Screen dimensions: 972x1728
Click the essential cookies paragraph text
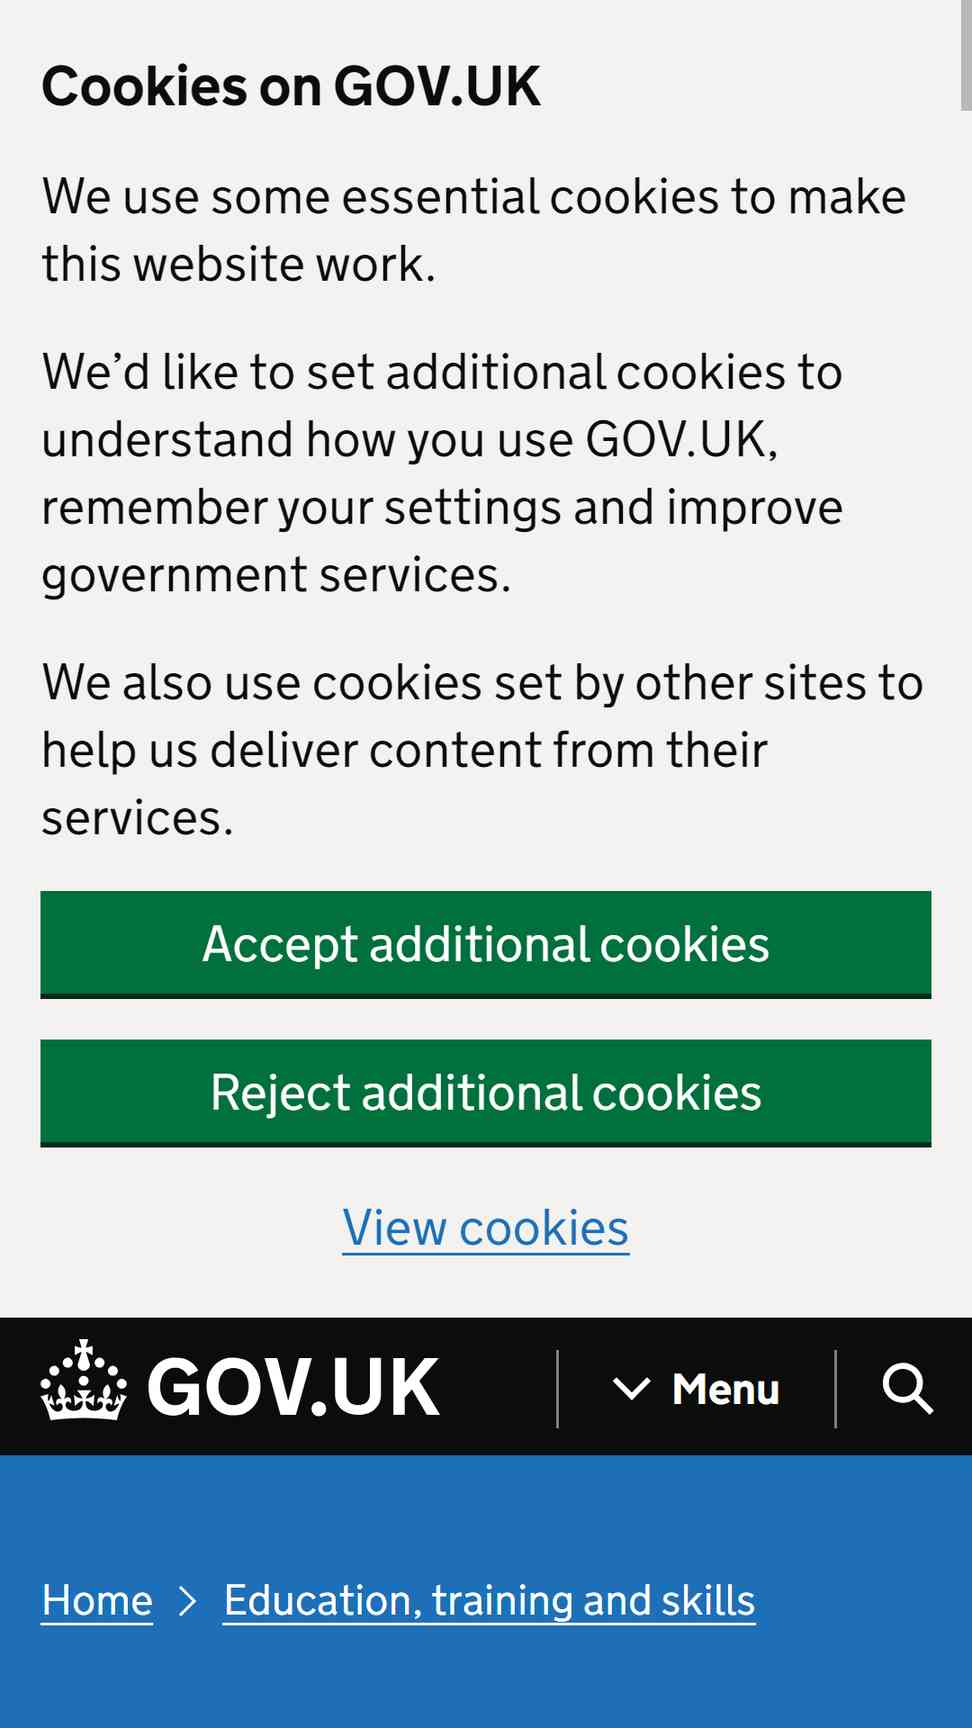point(474,230)
